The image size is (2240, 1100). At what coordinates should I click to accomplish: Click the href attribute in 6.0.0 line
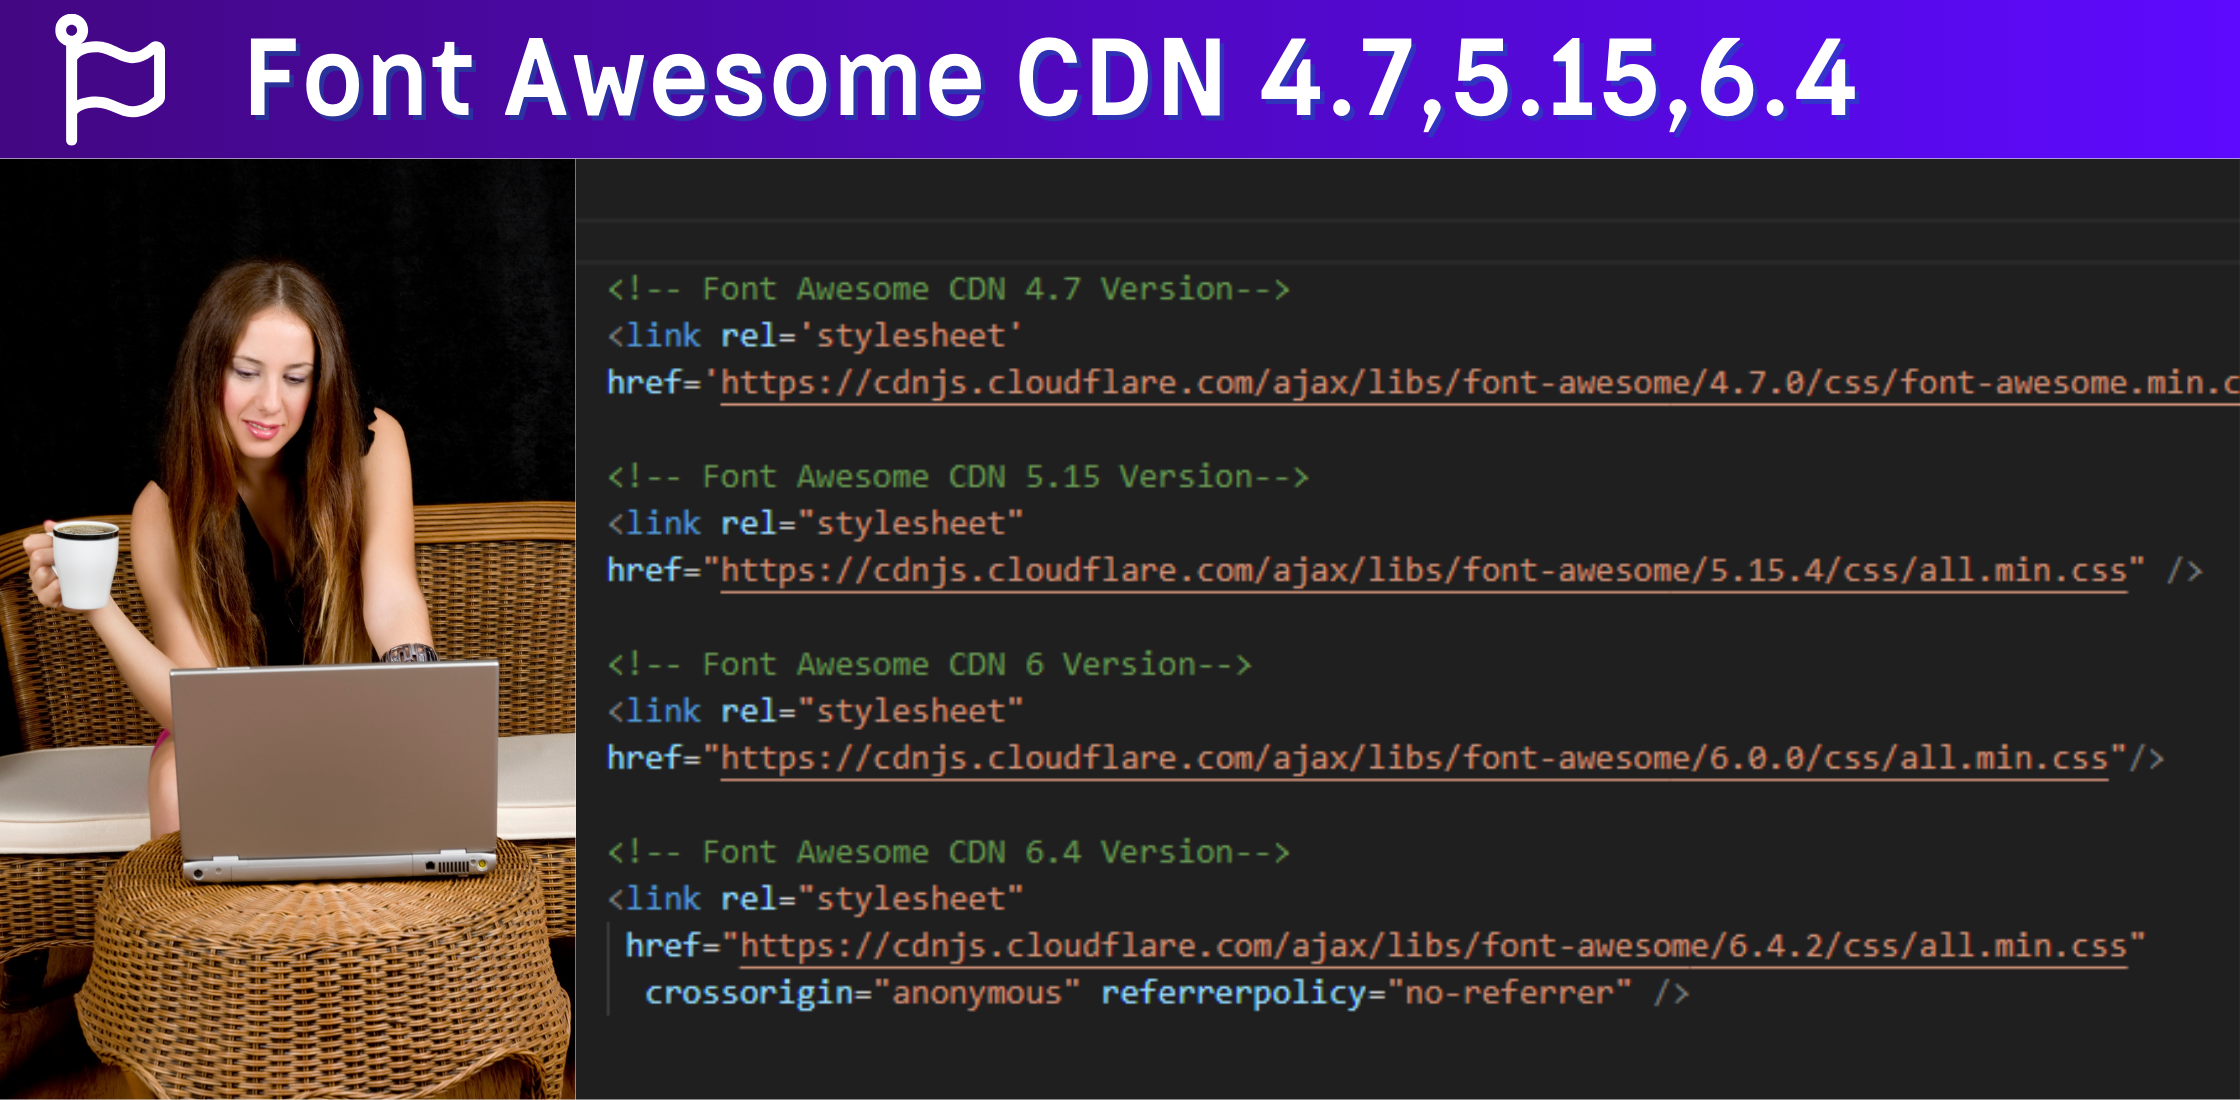[x=645, y=759]
